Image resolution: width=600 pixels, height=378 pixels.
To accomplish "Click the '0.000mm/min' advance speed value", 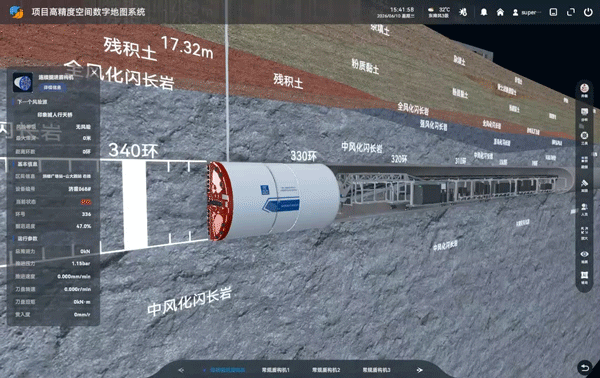I will [x=74, y=276].
